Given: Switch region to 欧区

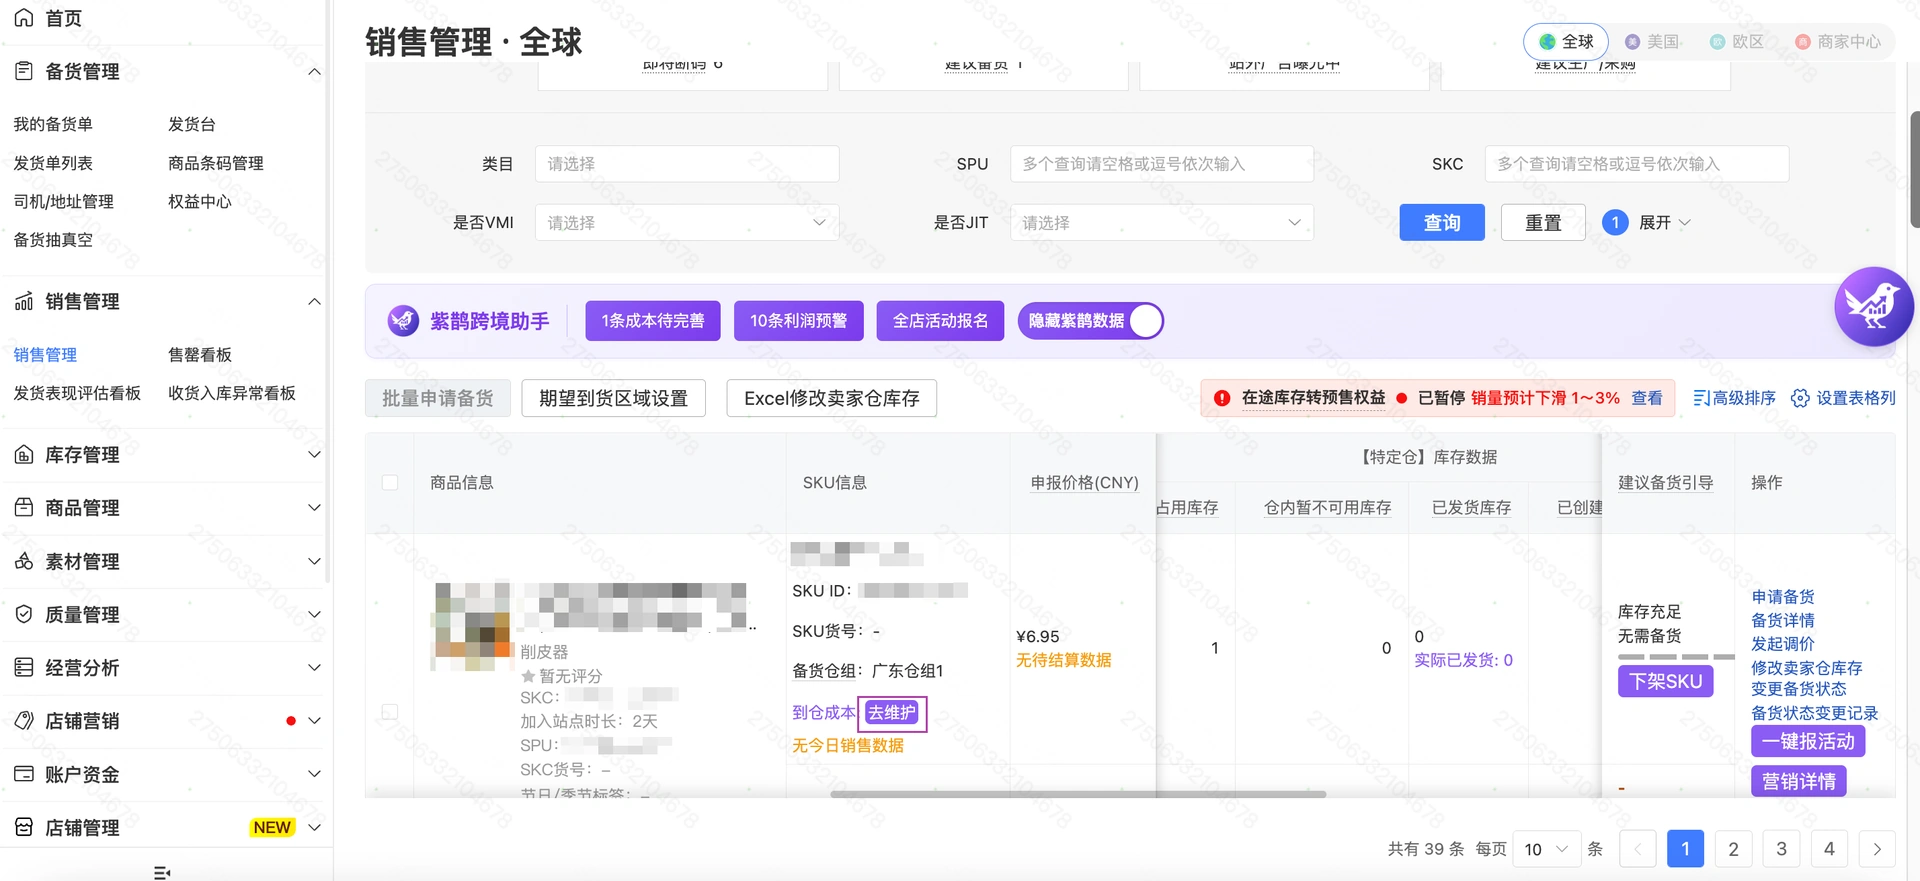Looking at the screenshot, I should click(1737, 41).
